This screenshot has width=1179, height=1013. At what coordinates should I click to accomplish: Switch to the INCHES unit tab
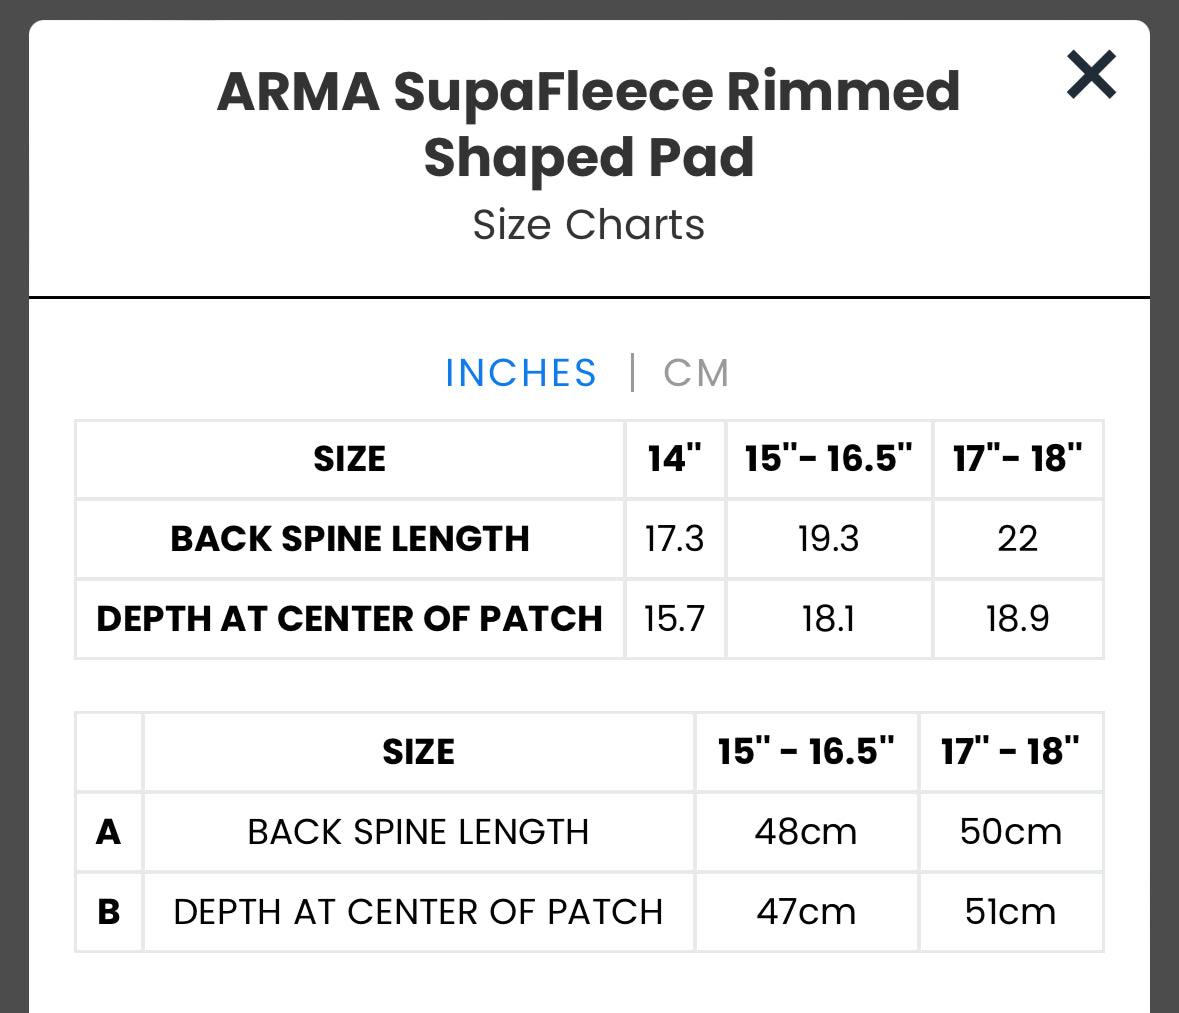tap(520, 373)
